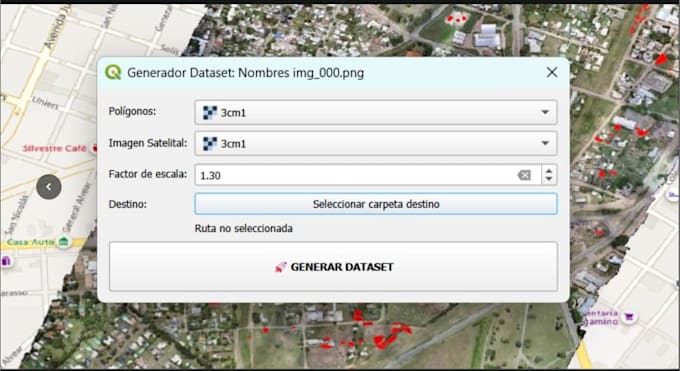Click the Silvestre Café map label
The image size is (680, 371).
coord(55,148)
